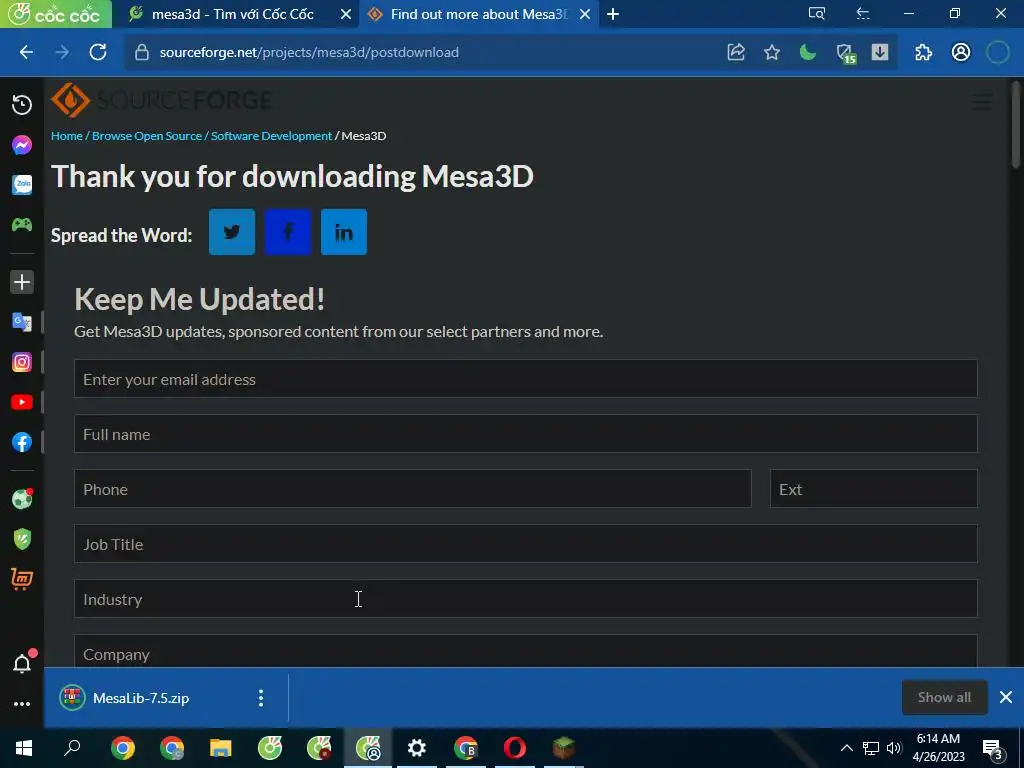Add a new sidebar shortcut with plus
The height and width of the screenshot is (768, 1024).
tap(22, 282)
